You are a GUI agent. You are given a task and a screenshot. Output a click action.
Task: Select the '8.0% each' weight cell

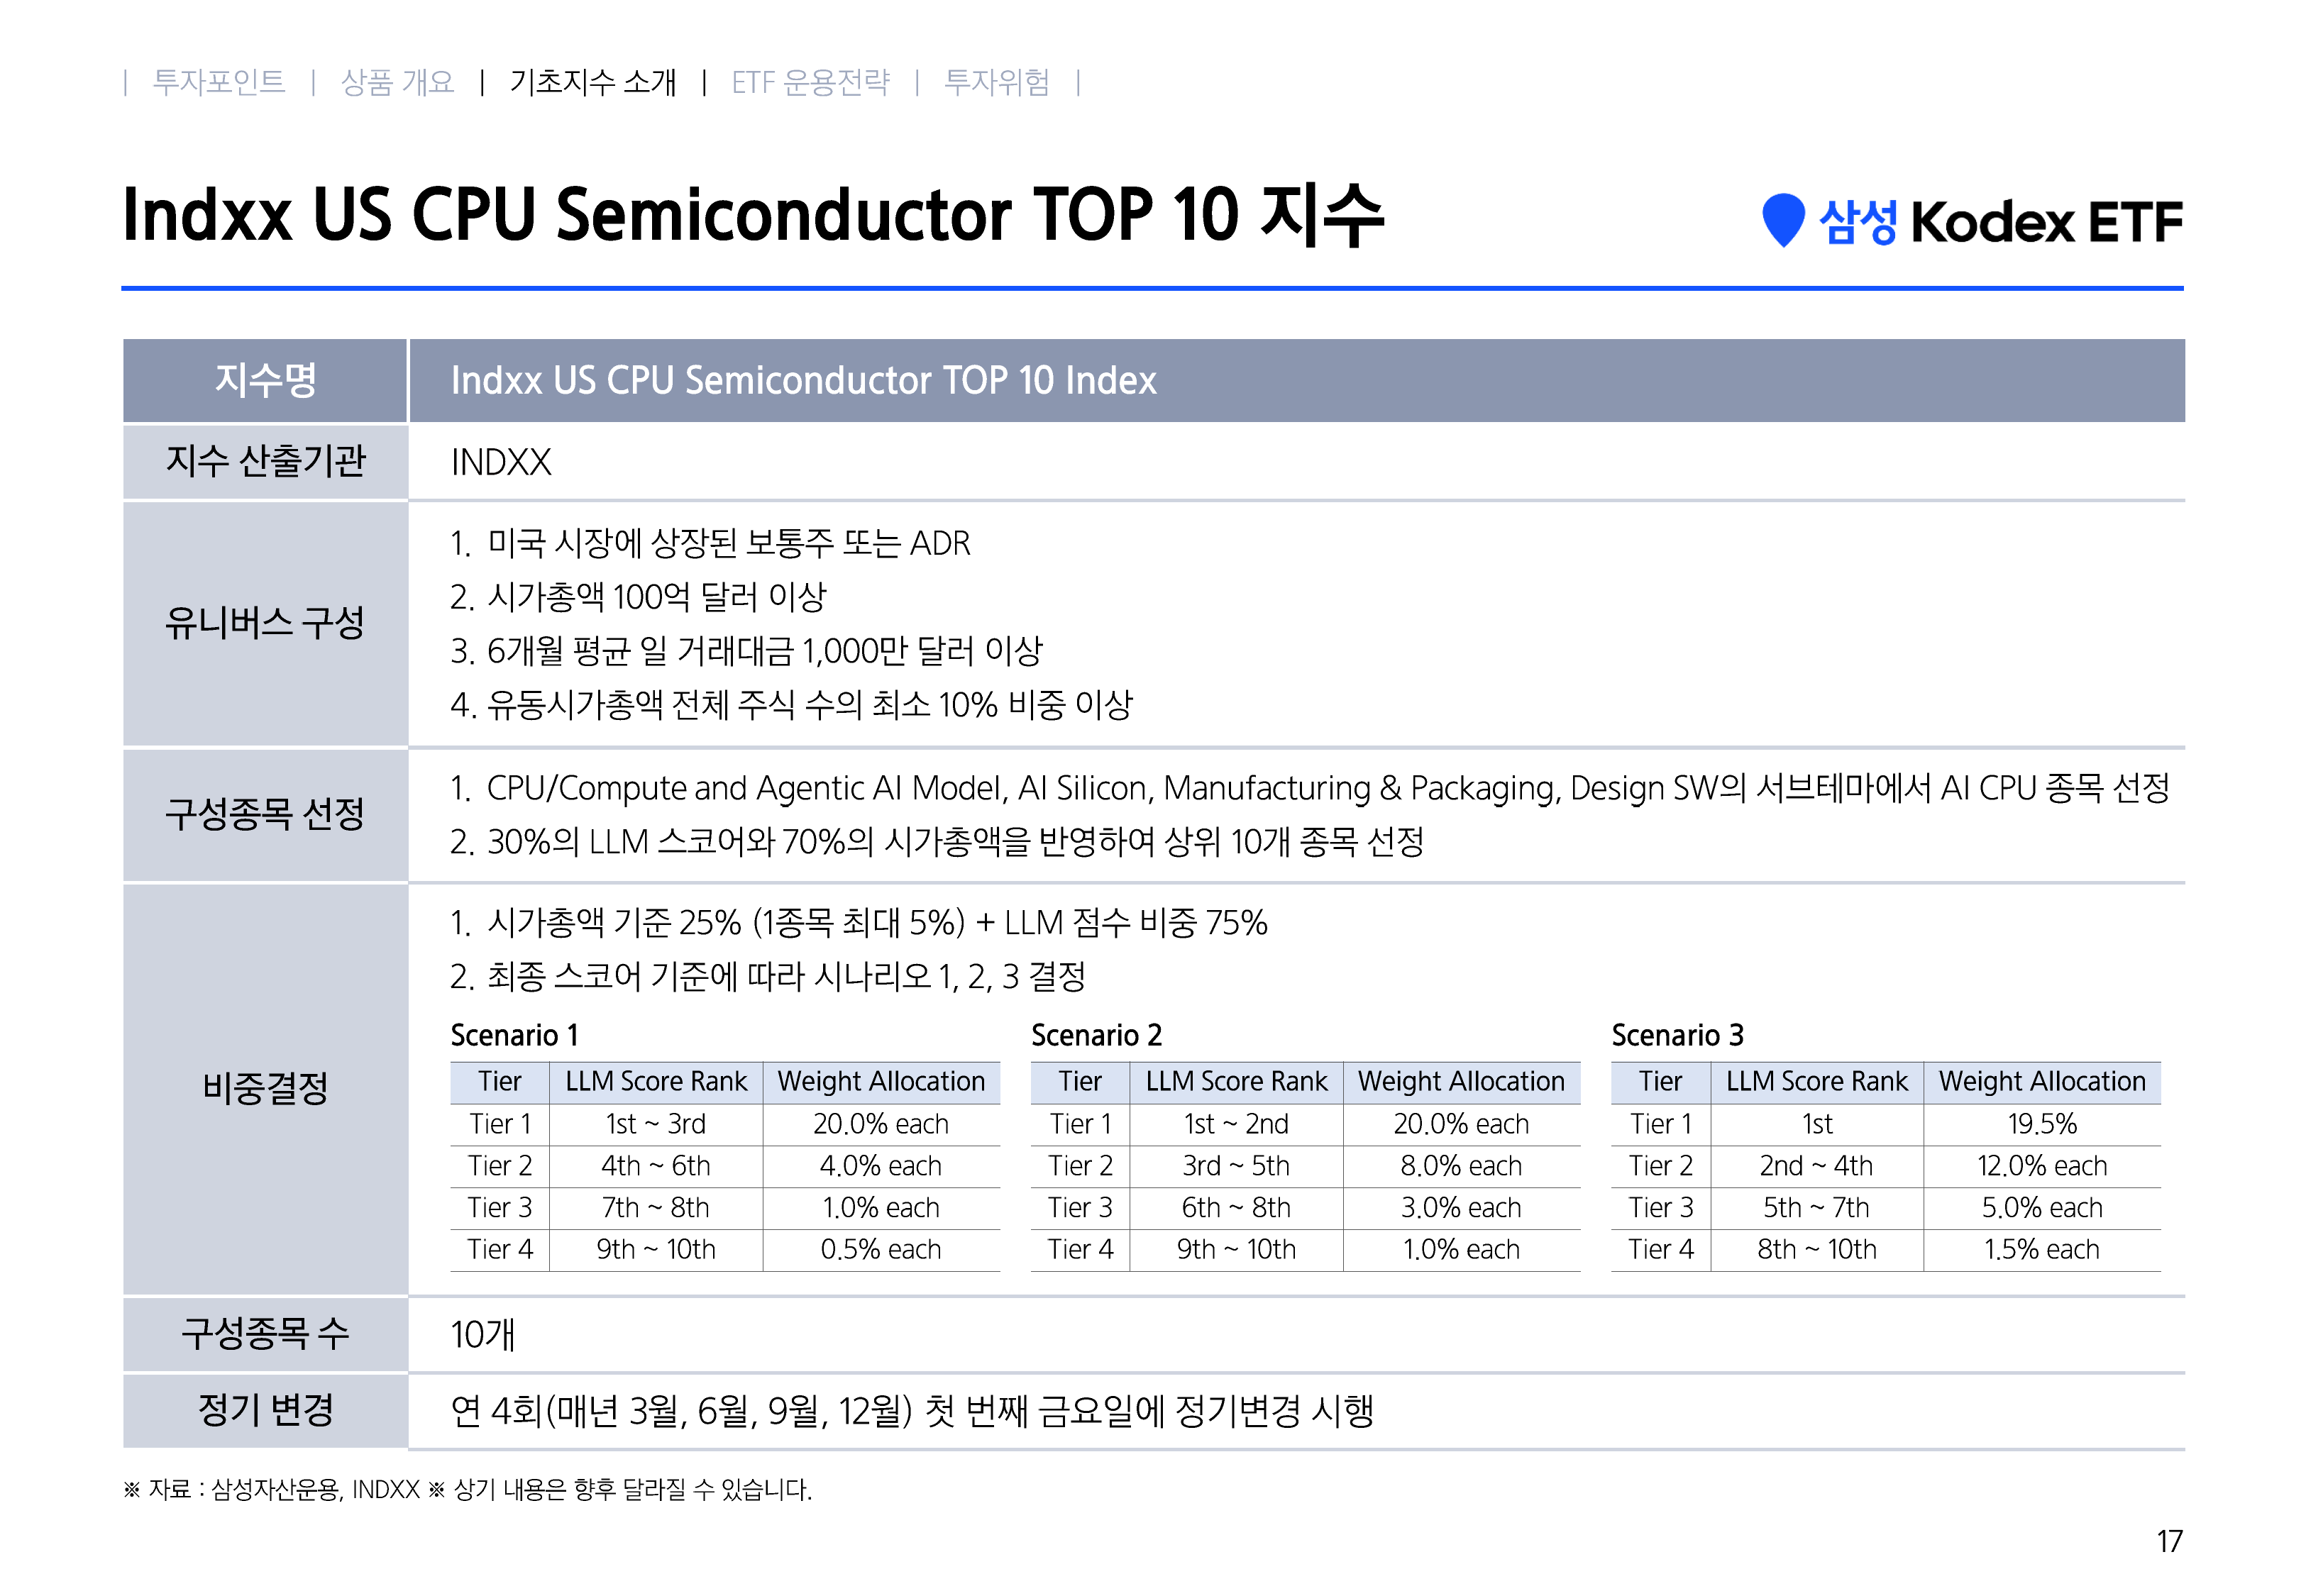click(1461, 1166)
